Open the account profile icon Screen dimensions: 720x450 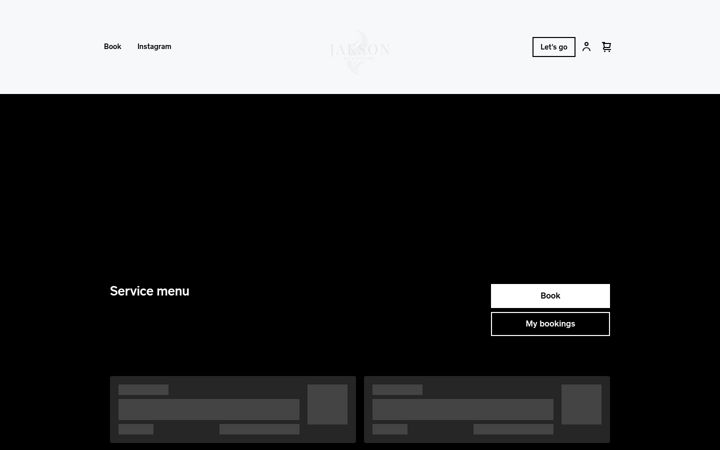coord(586,46)
